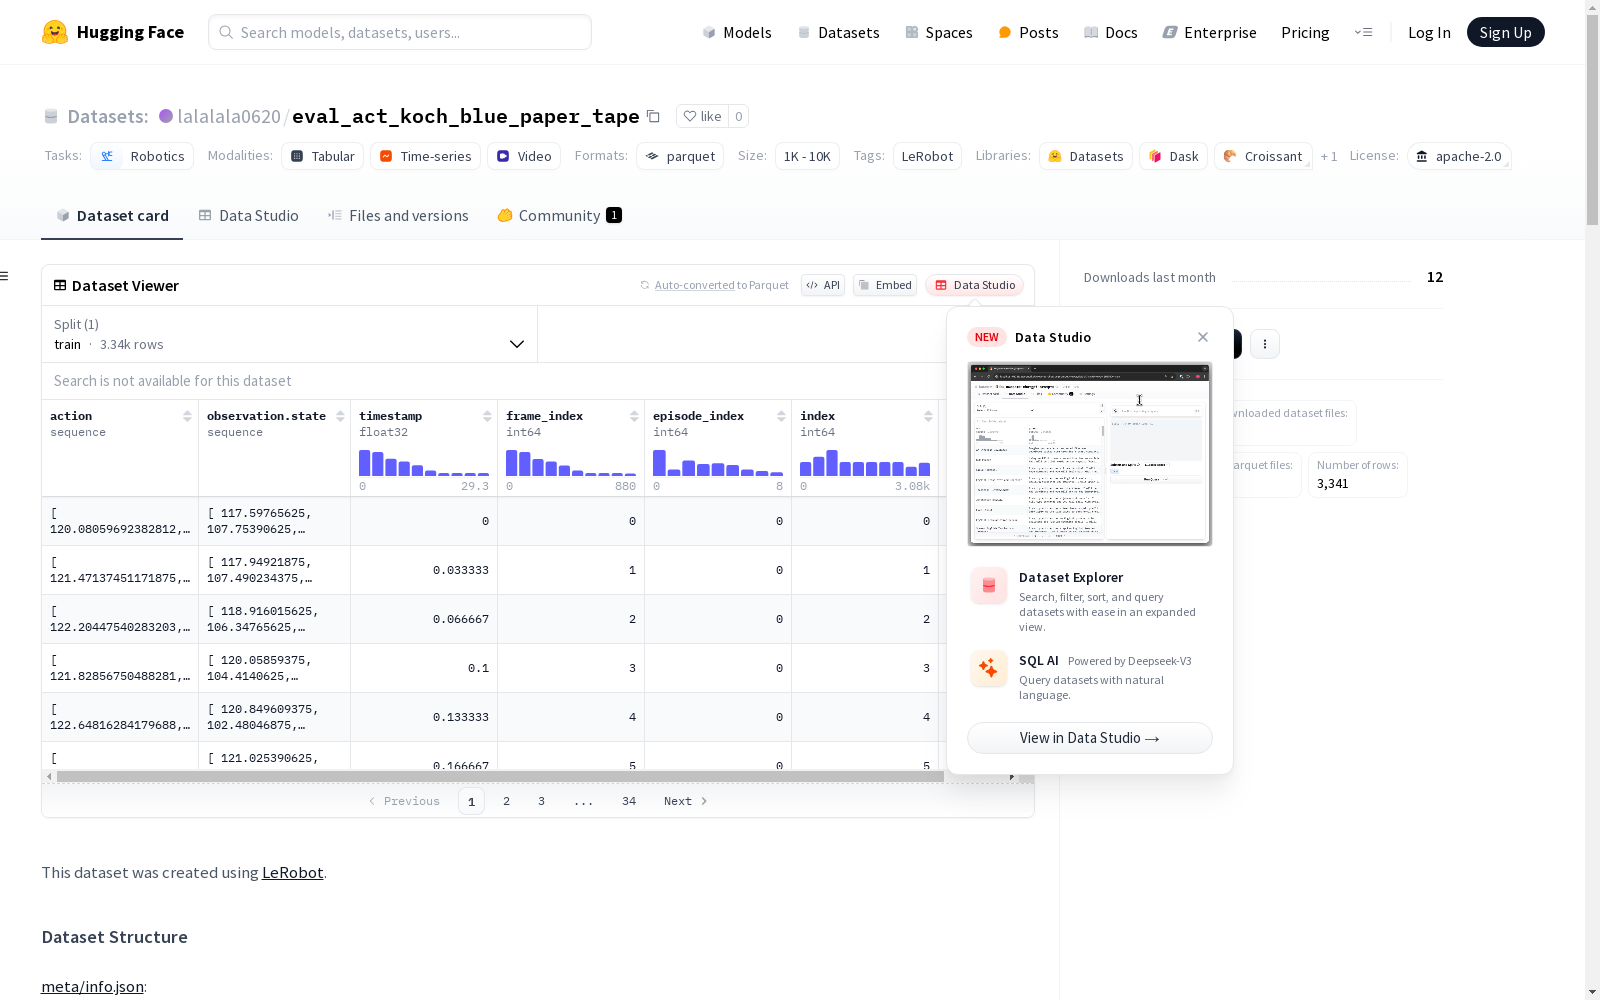Copy dataset name with the copy icon
The height and width of the screenshot is (1000, 1600).
tap(653, 116)
